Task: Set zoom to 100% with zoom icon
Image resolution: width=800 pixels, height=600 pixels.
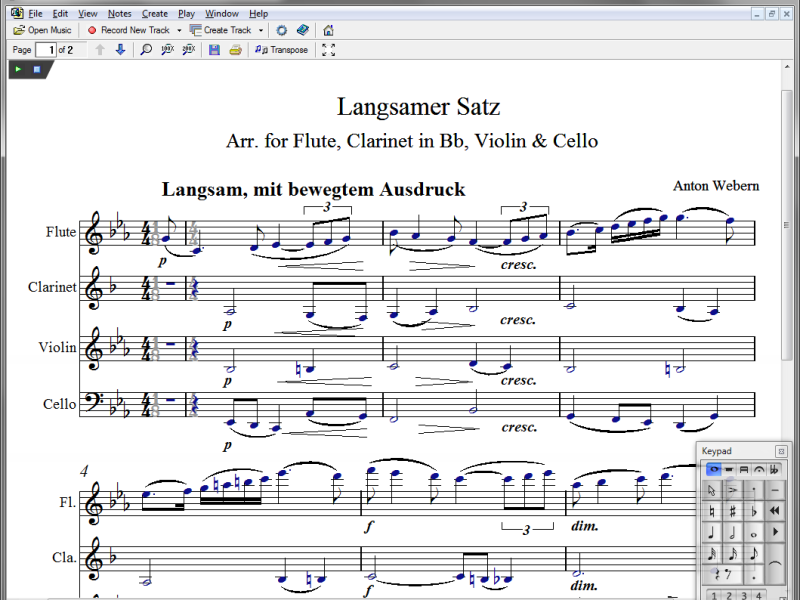Action: [x=167, y=49]
